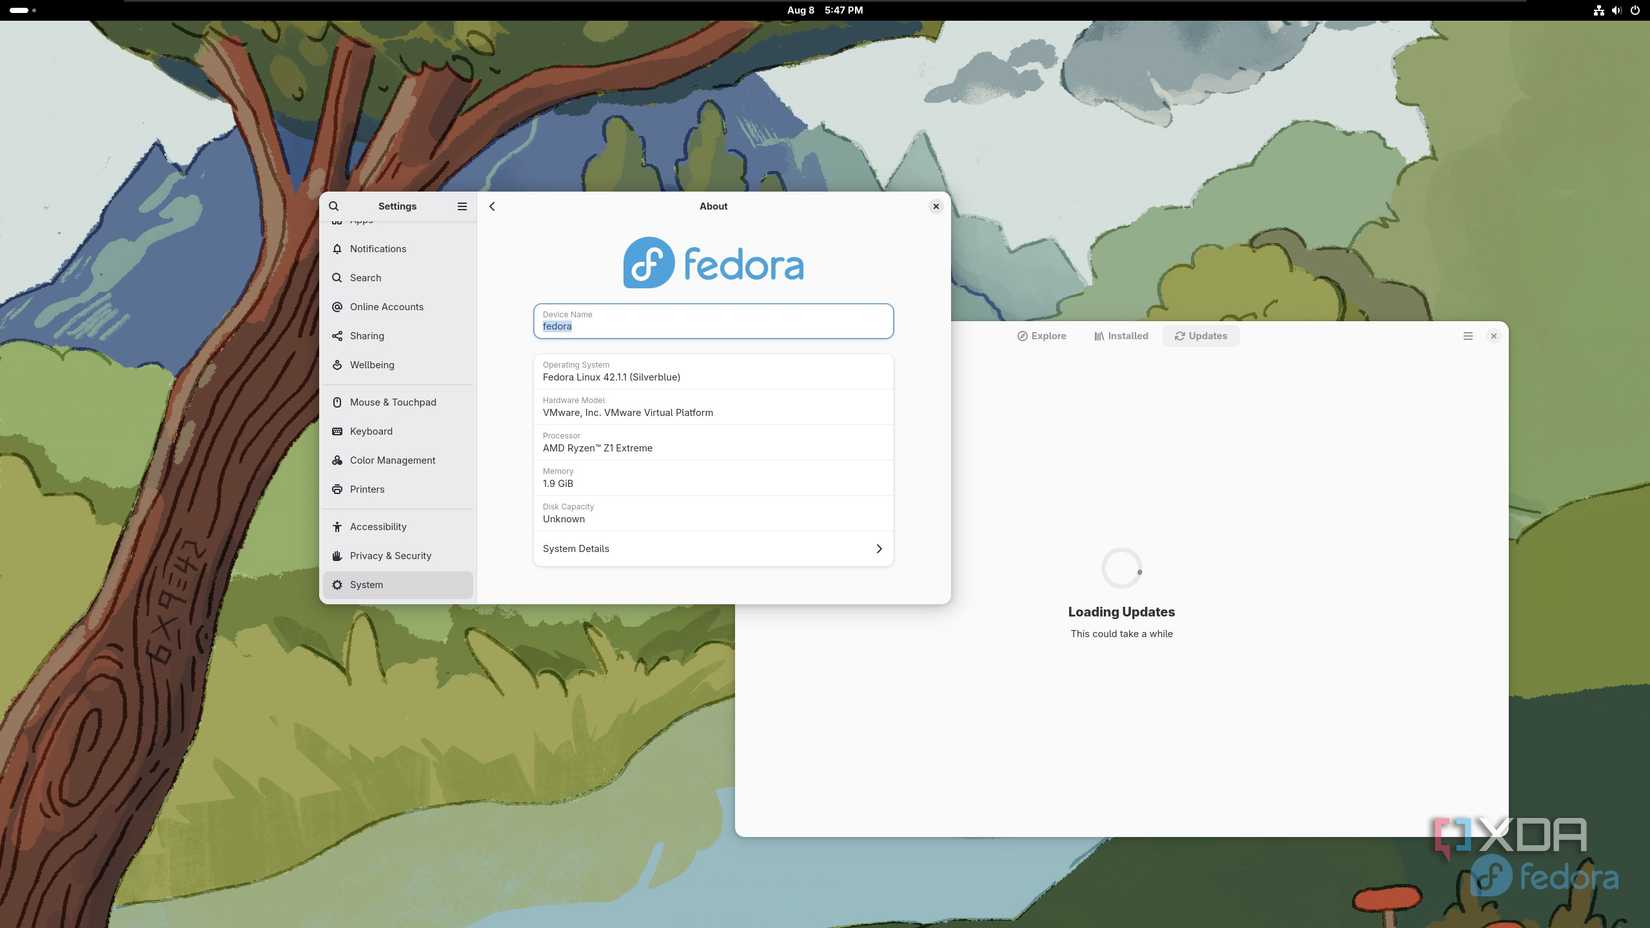Open Privacy & Security via the hand icon
The image size is (1650, 928).
337,555
